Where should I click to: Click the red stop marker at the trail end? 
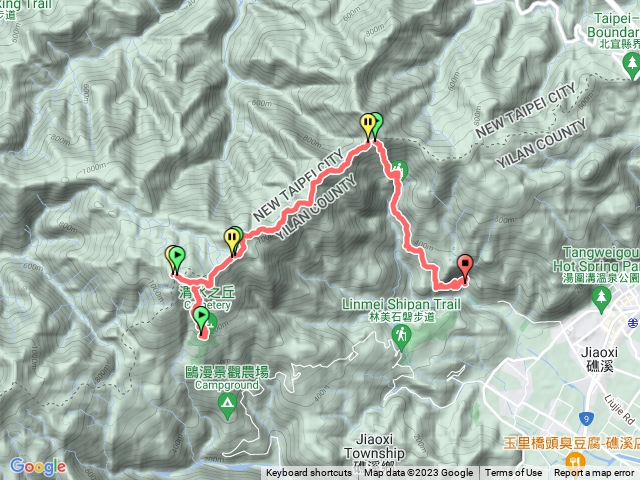[465, 267]
